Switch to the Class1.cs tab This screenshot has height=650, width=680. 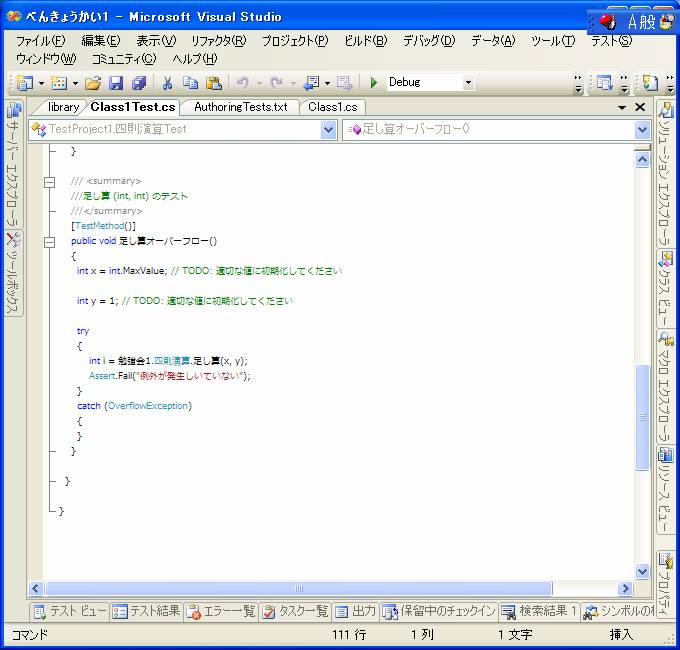point(332,107)
